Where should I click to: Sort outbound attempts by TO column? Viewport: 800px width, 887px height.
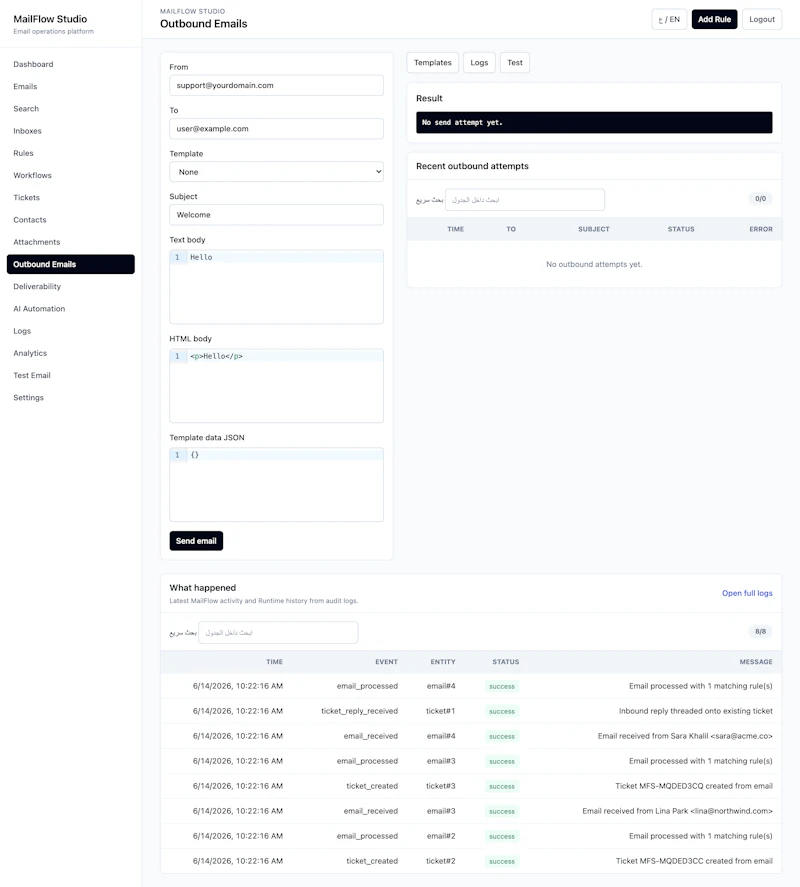(x=511, y=229)
